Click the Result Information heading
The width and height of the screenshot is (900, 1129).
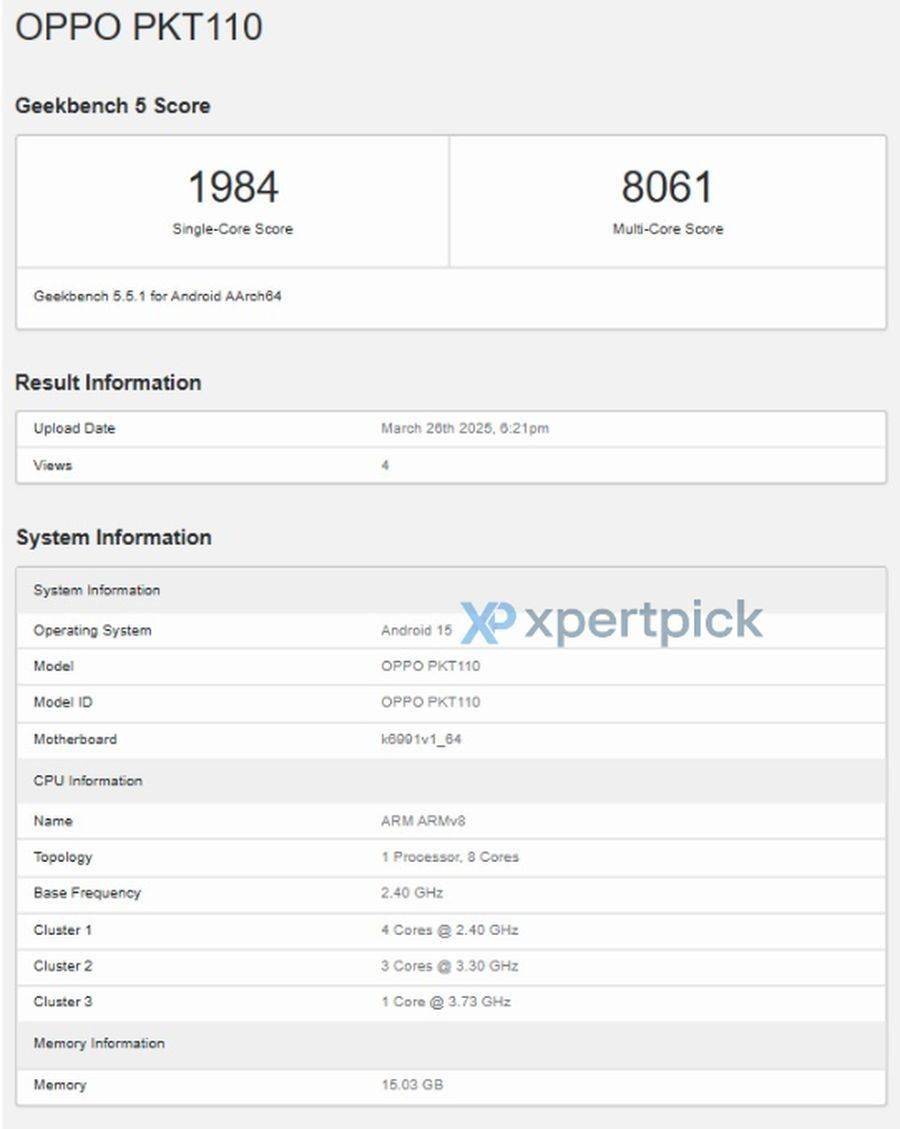click(x=108, y=382)
